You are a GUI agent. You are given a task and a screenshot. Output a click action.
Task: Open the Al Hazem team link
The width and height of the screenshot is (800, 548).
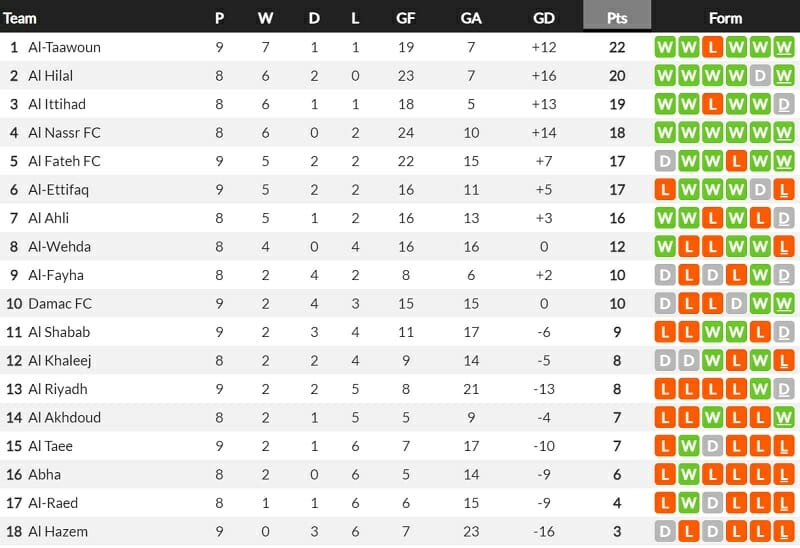(58, 532)
